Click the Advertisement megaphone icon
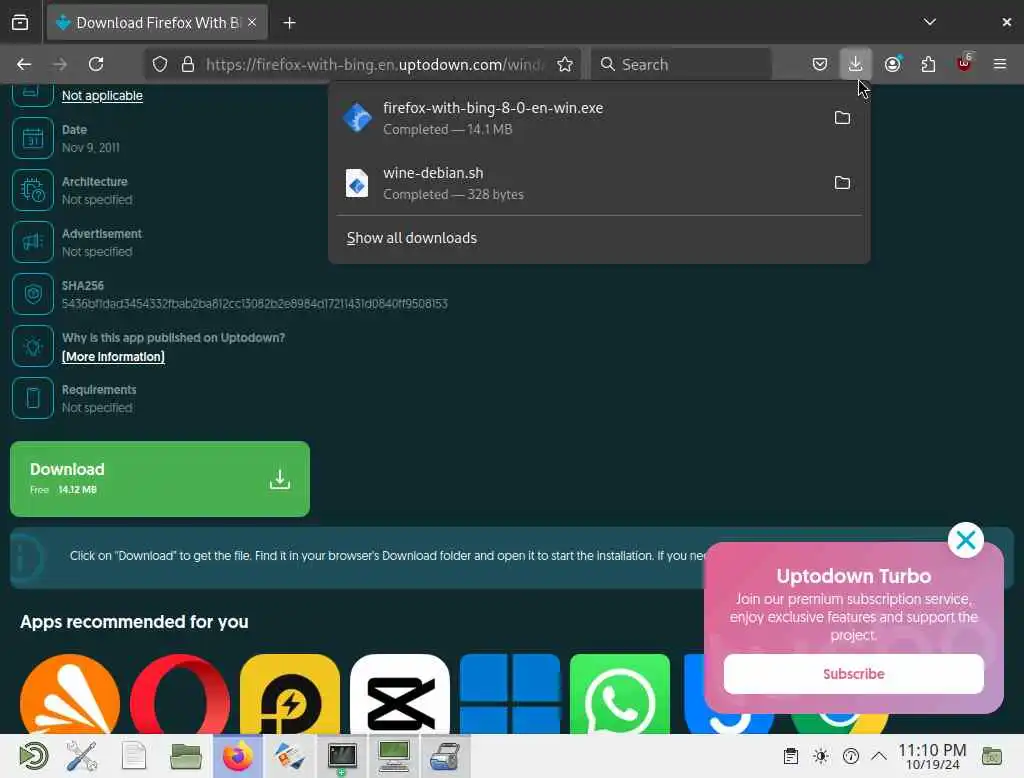The width and height of the screenshot is (1024, 778). pyautogui.click(x=33, y=242)
